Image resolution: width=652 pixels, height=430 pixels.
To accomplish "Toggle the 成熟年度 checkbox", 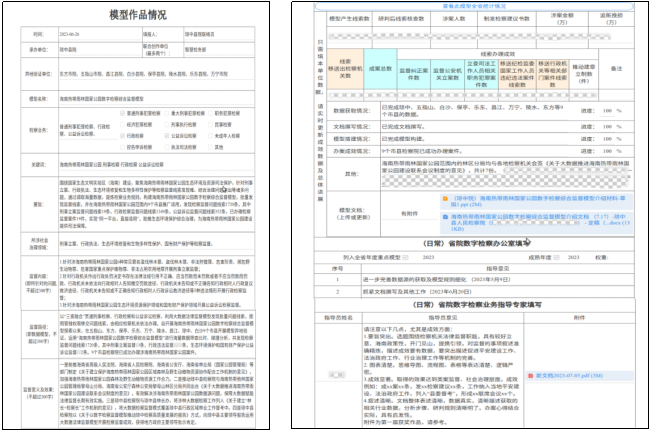I will [x=556, y=257].
